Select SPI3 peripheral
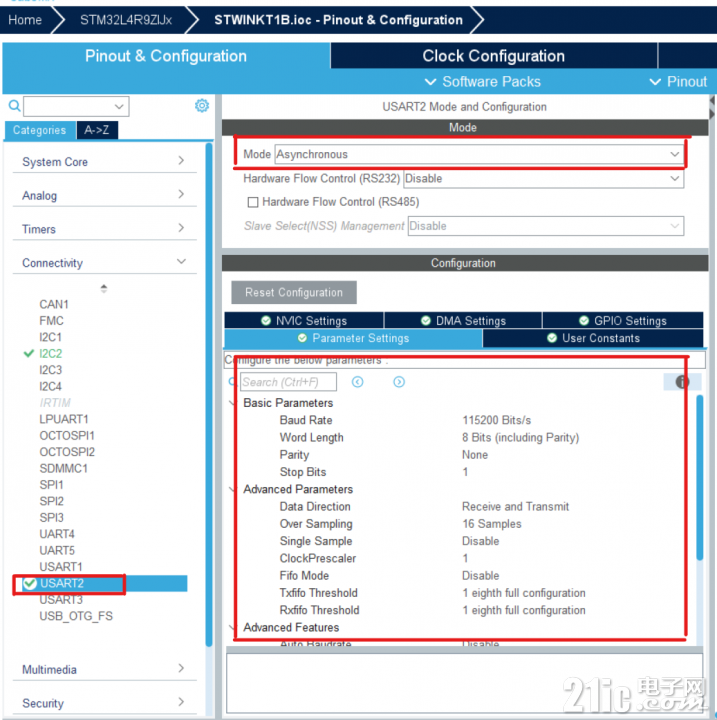This screenshot has width=717, height=720. coord(51,518)
